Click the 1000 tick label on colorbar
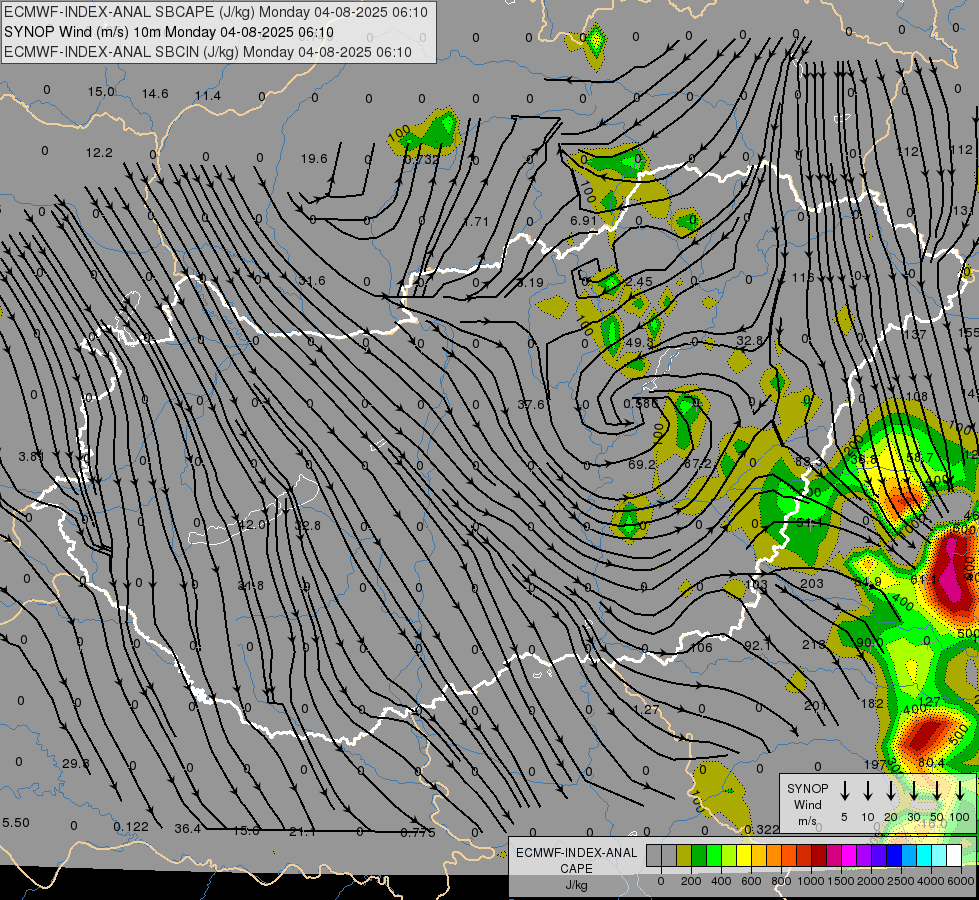This screenshot has height=900, width=979. coord(811,881)
